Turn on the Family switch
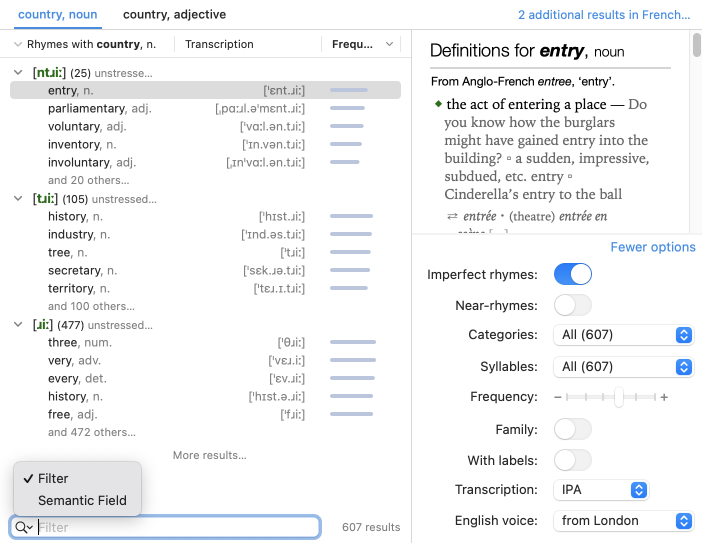 coord(572,429)
